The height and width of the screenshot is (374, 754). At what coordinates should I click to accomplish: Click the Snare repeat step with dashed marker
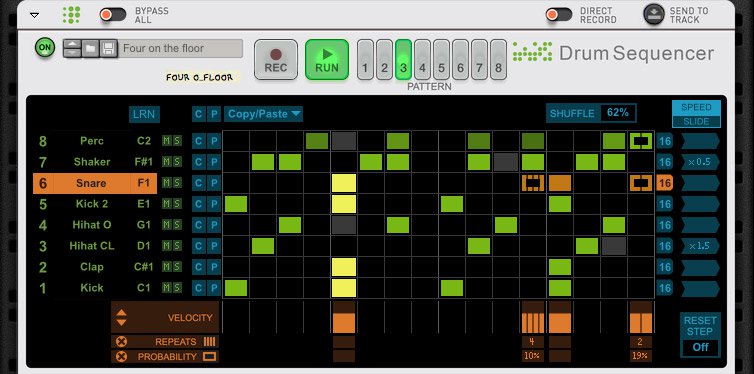pos(533,183)
